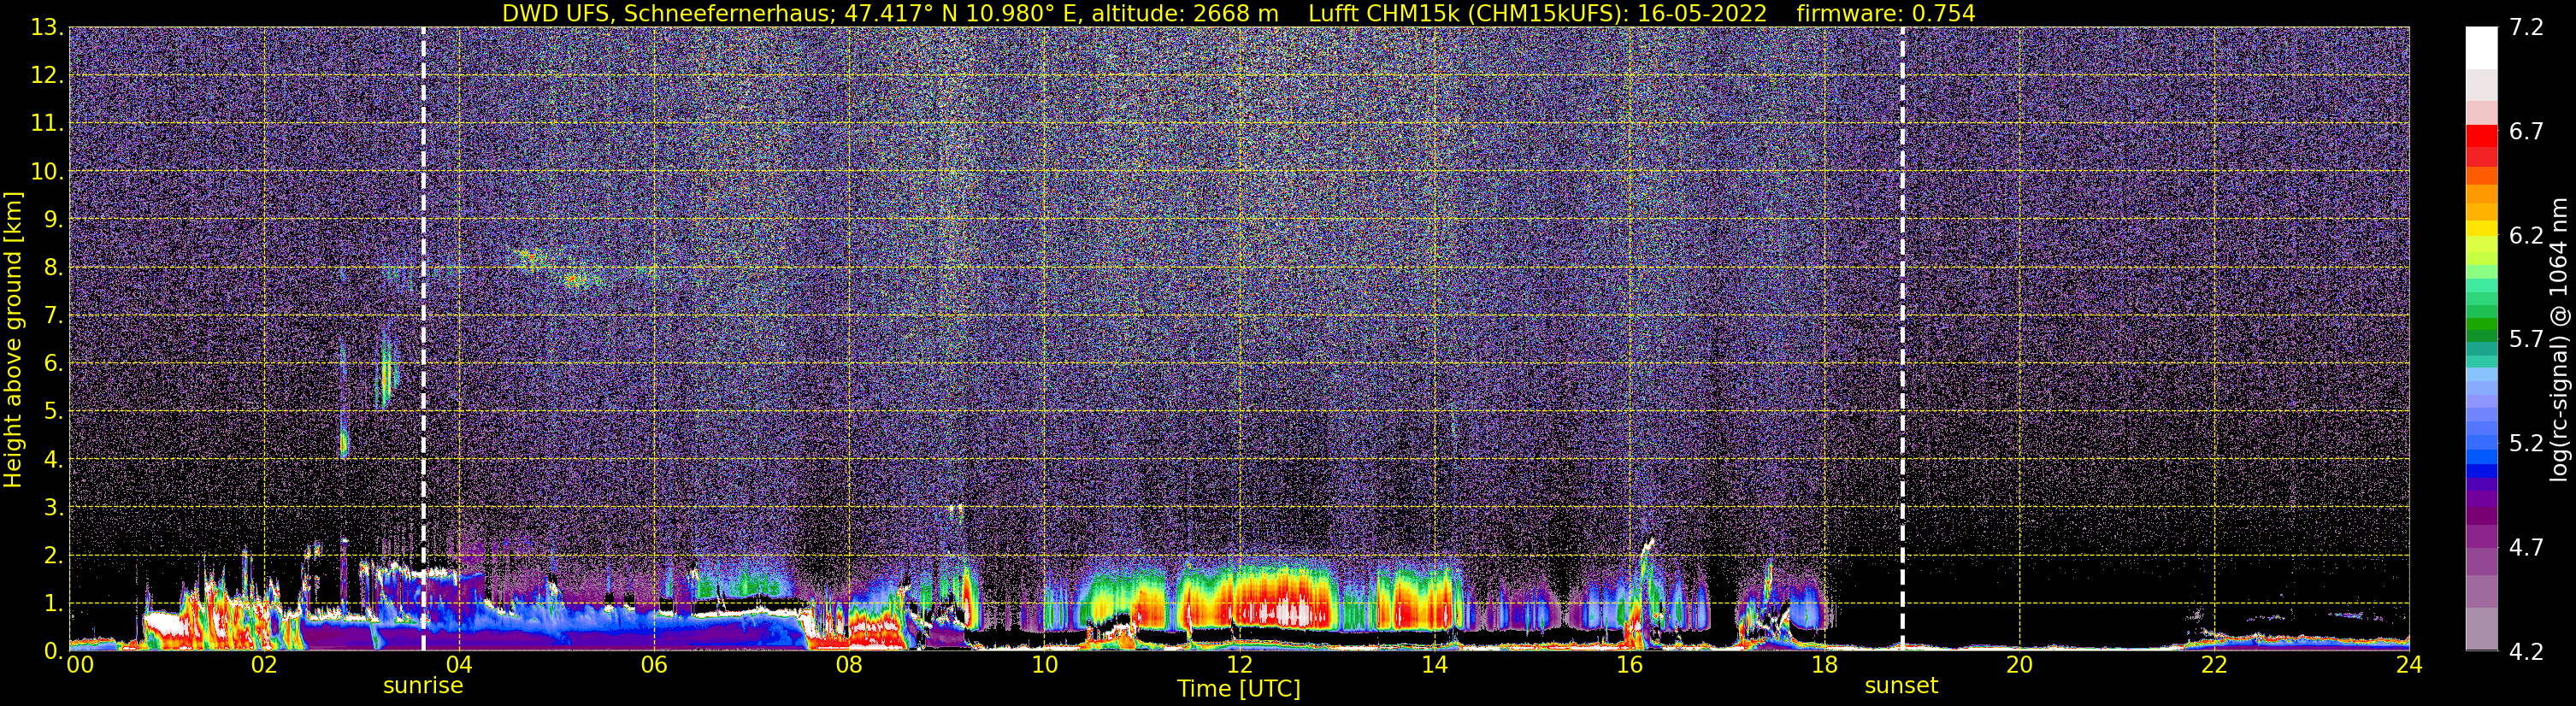This screenshot has height=706, width=2576.
Task: Click colorbar value label '5.7'
Action: 2526,339
